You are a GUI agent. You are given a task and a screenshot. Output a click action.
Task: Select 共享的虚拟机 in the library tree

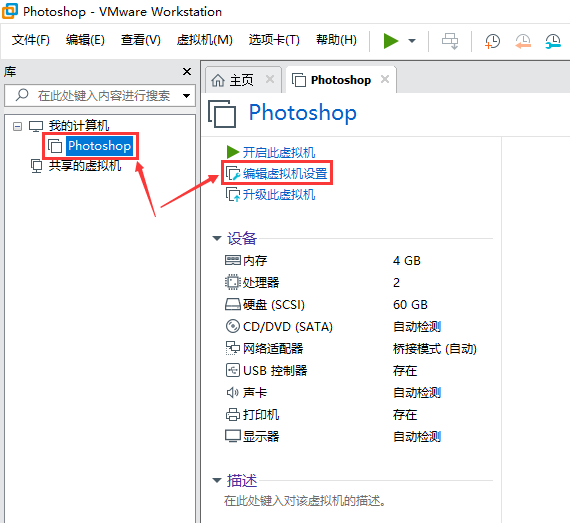point(85,166)
